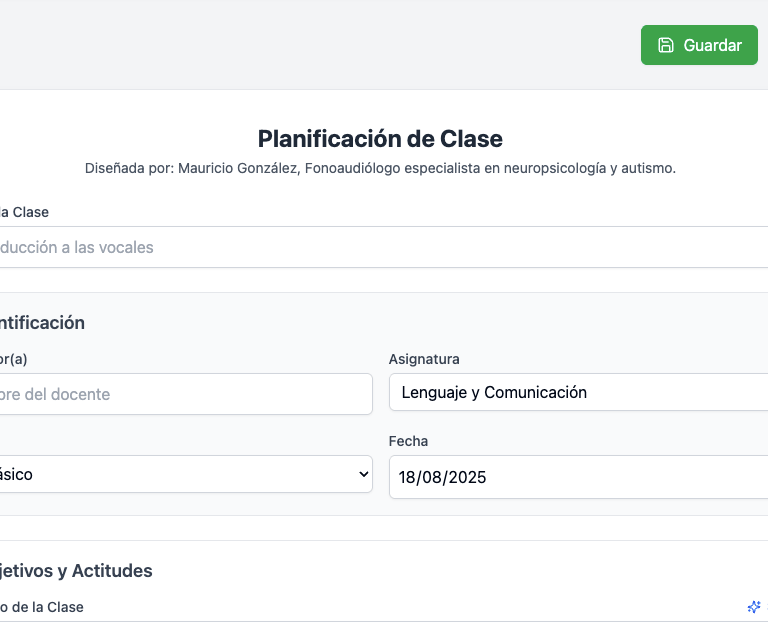768x628 pixels.
Task: Click the chevron arrow on the course select
Action: (363, 476)
